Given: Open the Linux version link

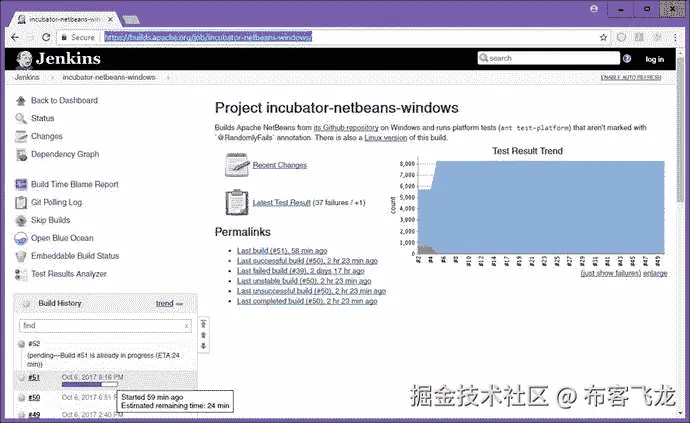Looking at the screenshot, I should pyautogui.click(x=385, y=138).
